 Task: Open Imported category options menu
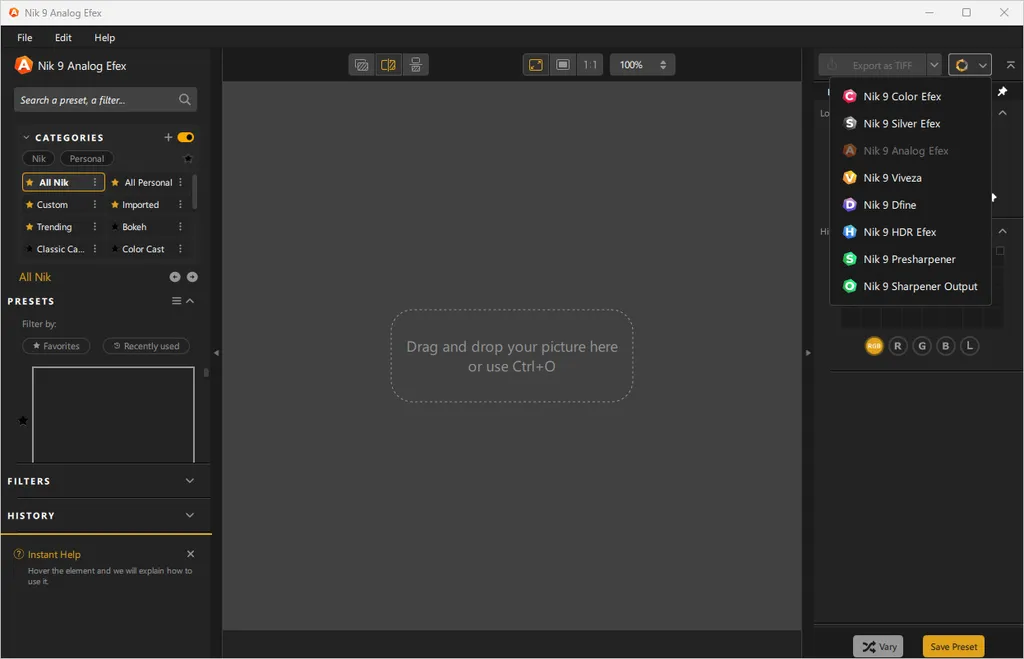point(180,204)
